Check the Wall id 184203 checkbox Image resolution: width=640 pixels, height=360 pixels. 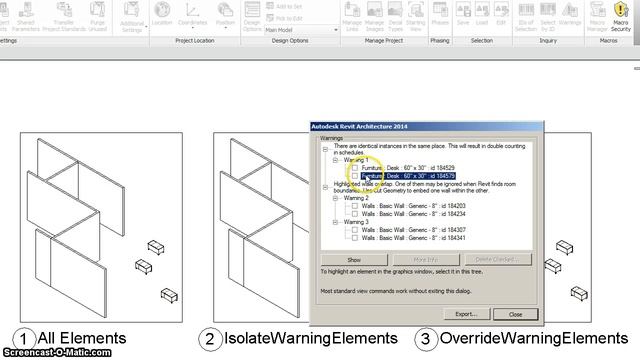coord(355,206)
